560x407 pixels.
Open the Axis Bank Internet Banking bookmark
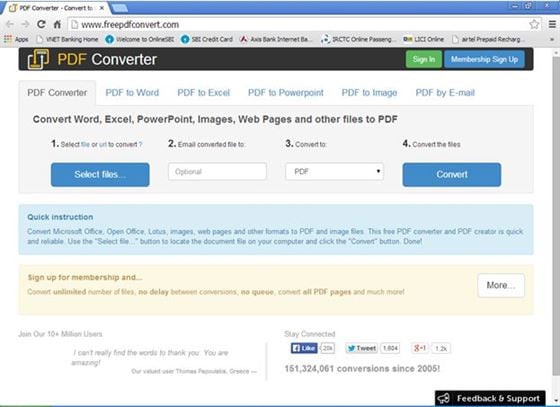[x=276, y=39]
